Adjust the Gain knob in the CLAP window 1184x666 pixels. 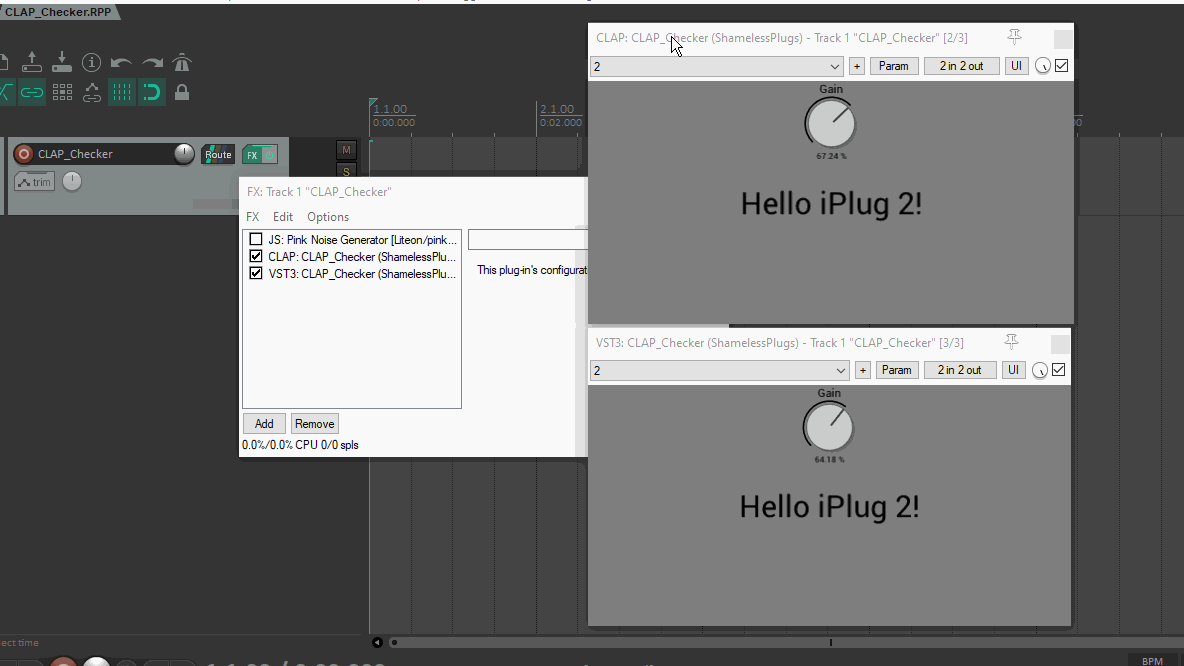click(830, 123)
